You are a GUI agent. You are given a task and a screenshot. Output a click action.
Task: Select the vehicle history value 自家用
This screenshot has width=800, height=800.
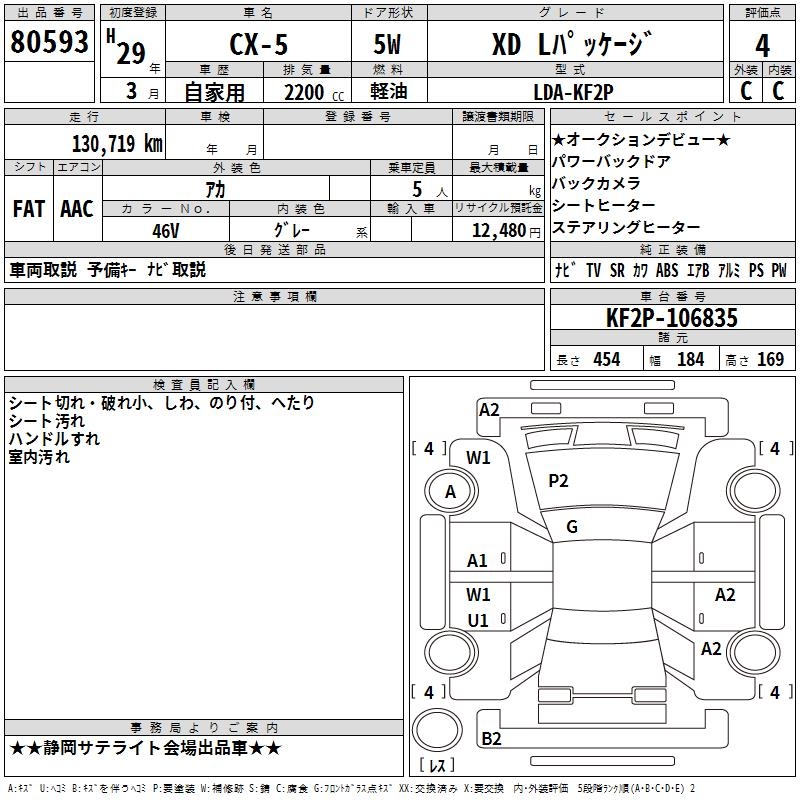[x=214, y=92]
